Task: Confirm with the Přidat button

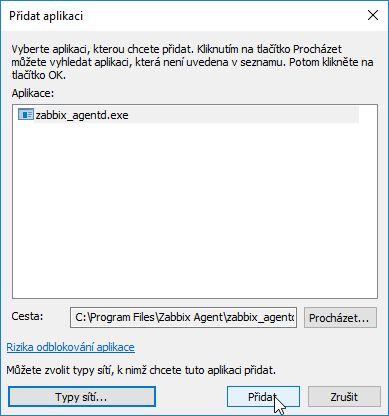Action: 263,397
